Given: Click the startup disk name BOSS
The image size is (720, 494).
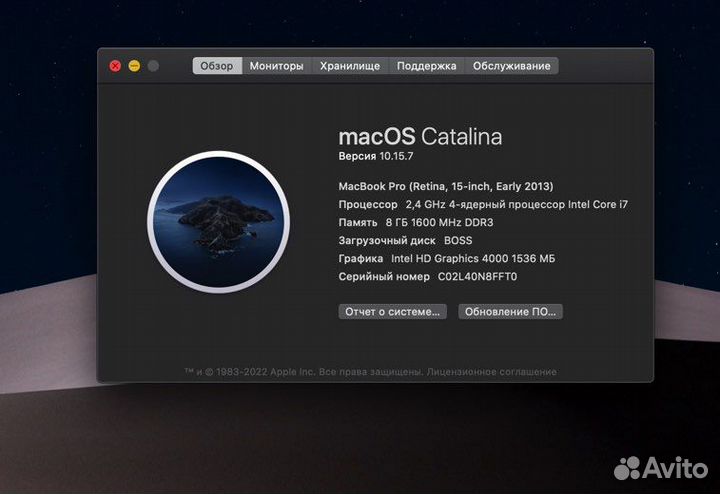Looking at the screenshot, I should pyautogui.click(x=458, y=241).
